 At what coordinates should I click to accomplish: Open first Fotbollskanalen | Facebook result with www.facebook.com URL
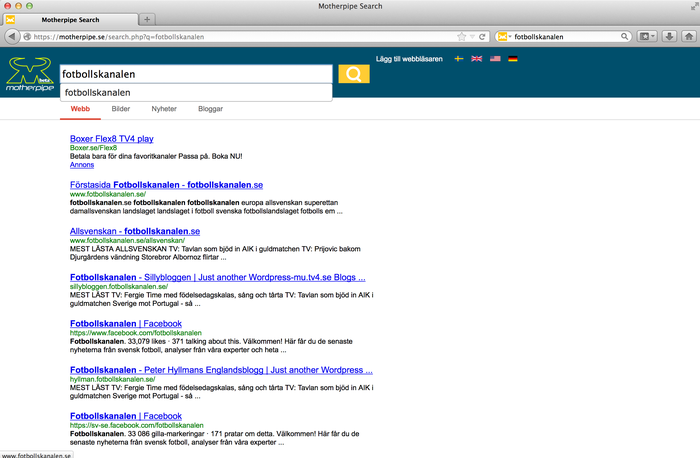[126, 324]
